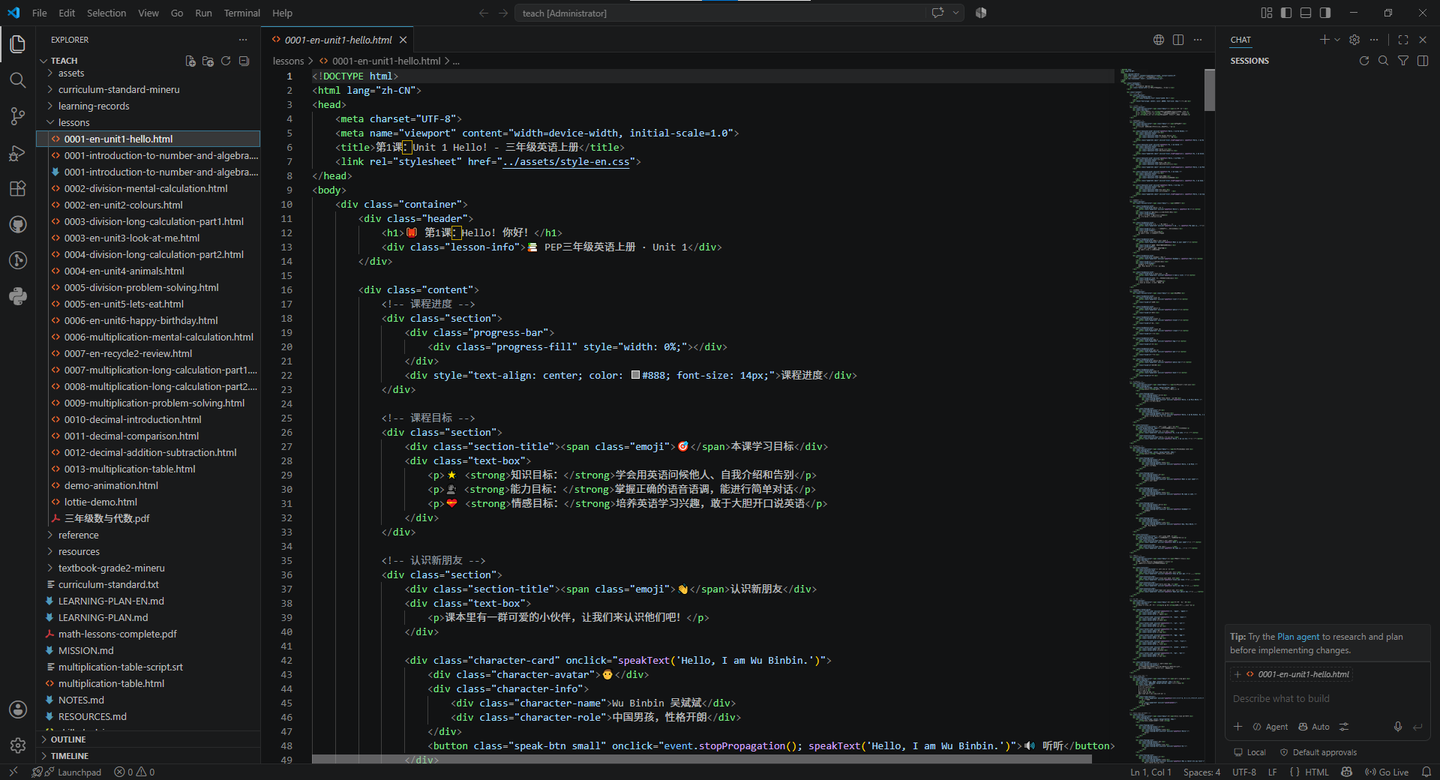Select the 0001-en-unit1-hello.html editor tab

(338, 40)
